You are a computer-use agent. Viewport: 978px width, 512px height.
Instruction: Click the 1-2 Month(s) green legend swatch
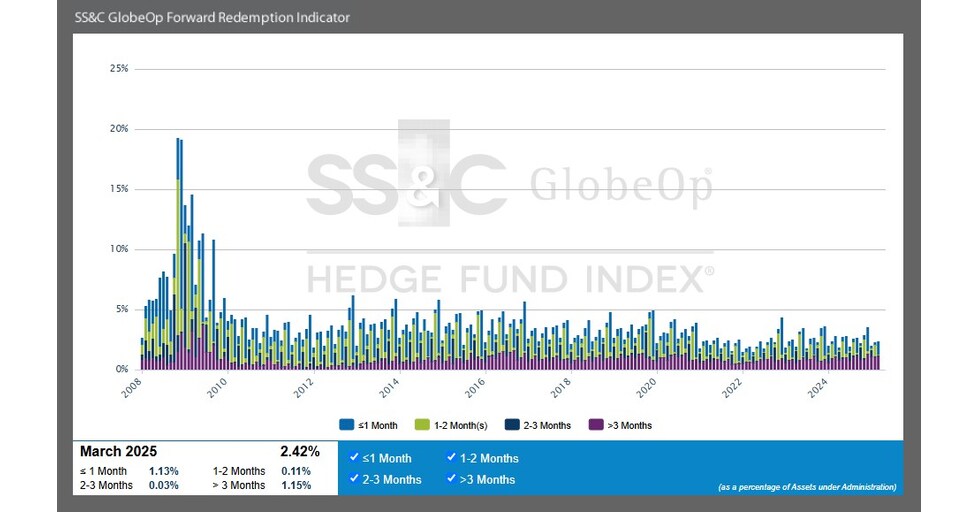click(422, 425)
